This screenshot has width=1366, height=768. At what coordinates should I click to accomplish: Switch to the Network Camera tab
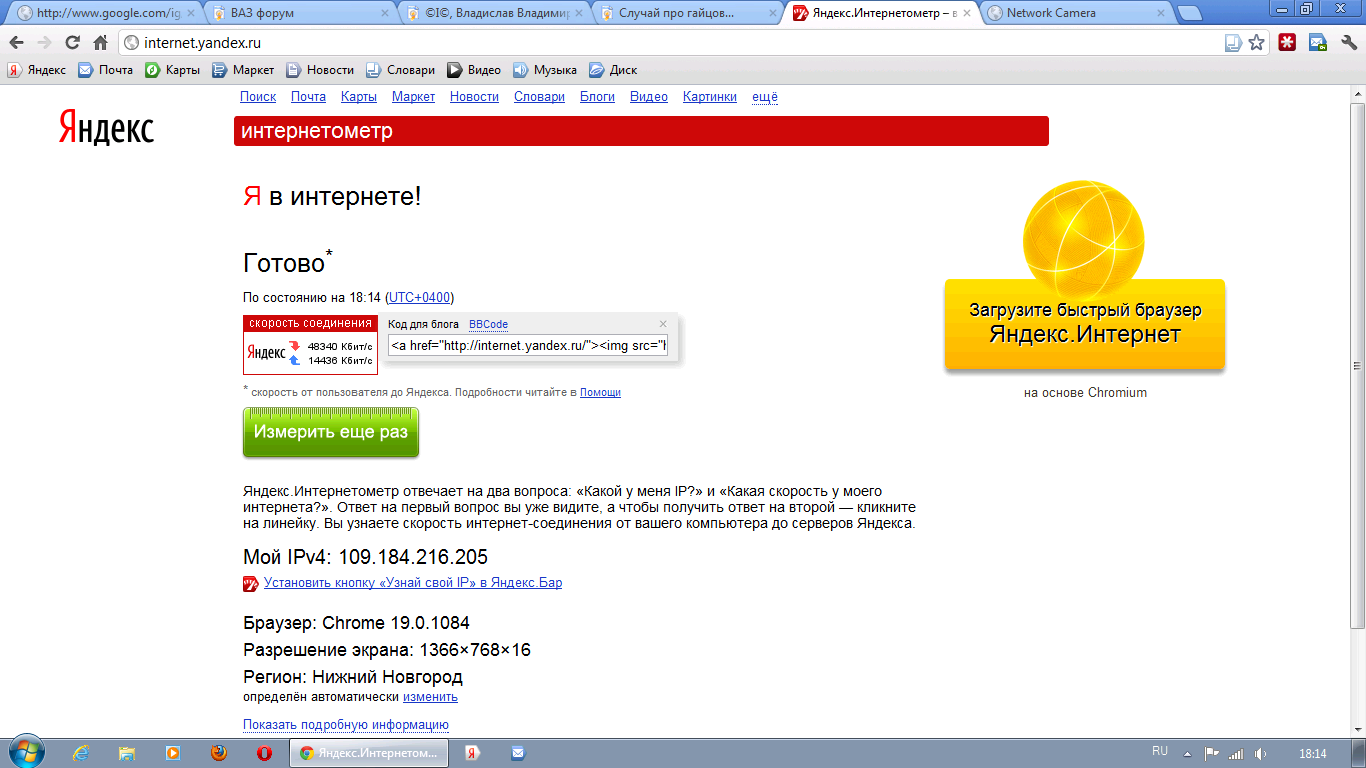[x=1076, y=13]
